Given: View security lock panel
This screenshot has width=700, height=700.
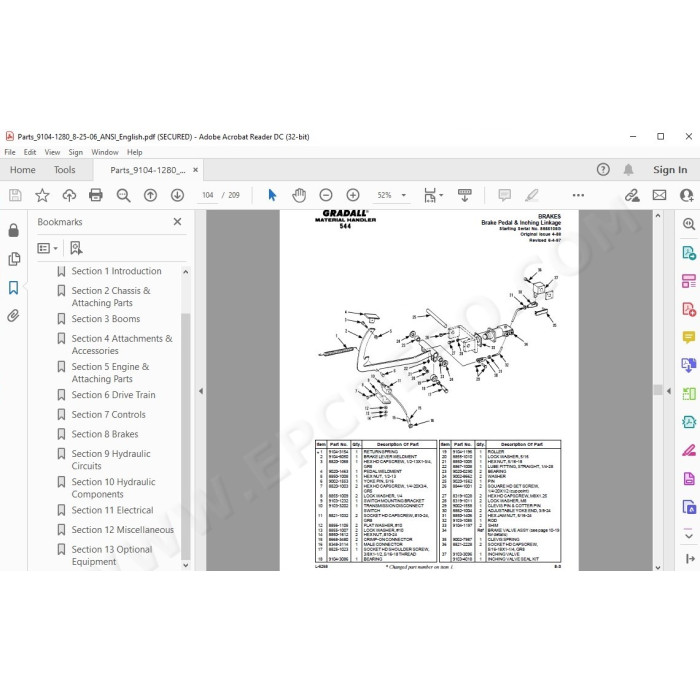Looking at the screenshot, I should pos(14,230).
